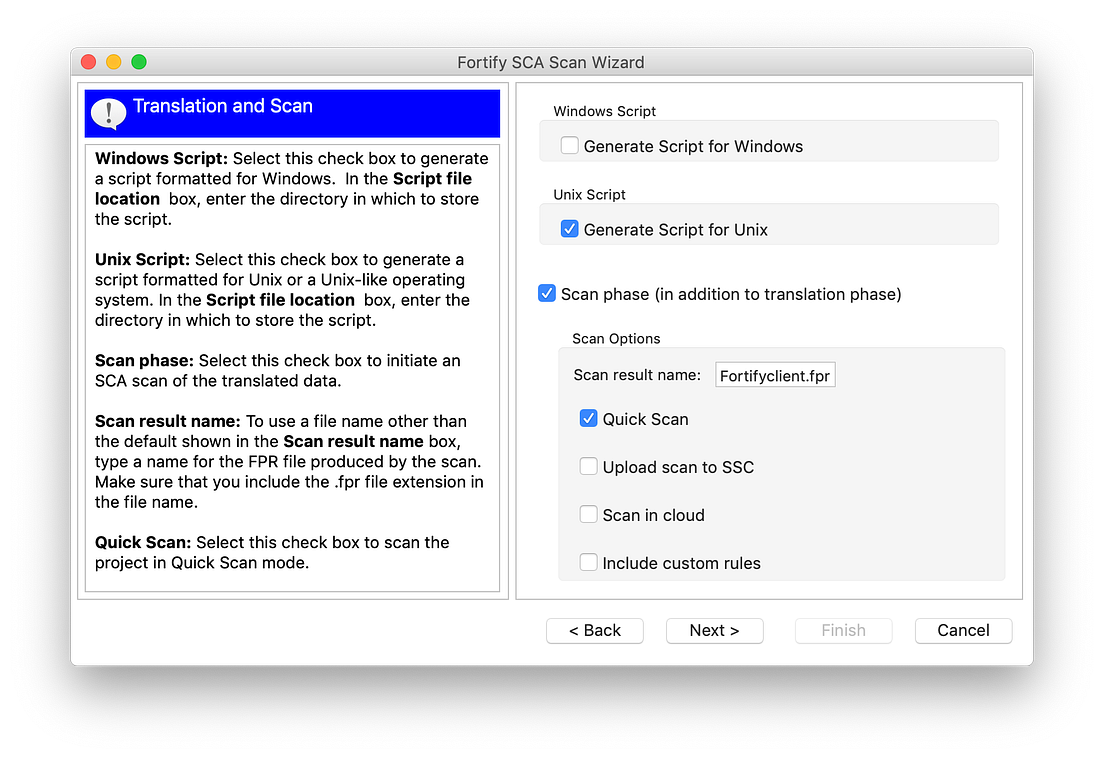Enable Upload scan to SSC
Screen dimensions: 1104x759
(588, 466)
